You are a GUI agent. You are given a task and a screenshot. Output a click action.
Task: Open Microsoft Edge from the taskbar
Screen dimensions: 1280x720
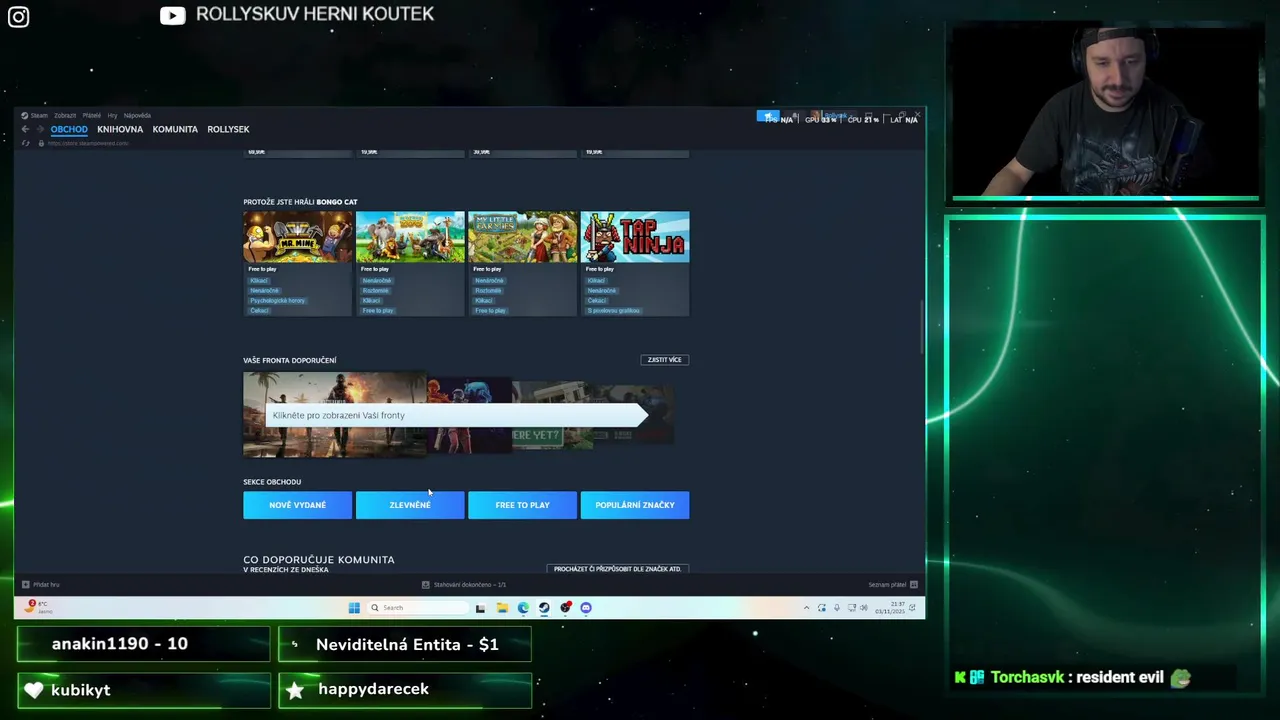point(523,607)
